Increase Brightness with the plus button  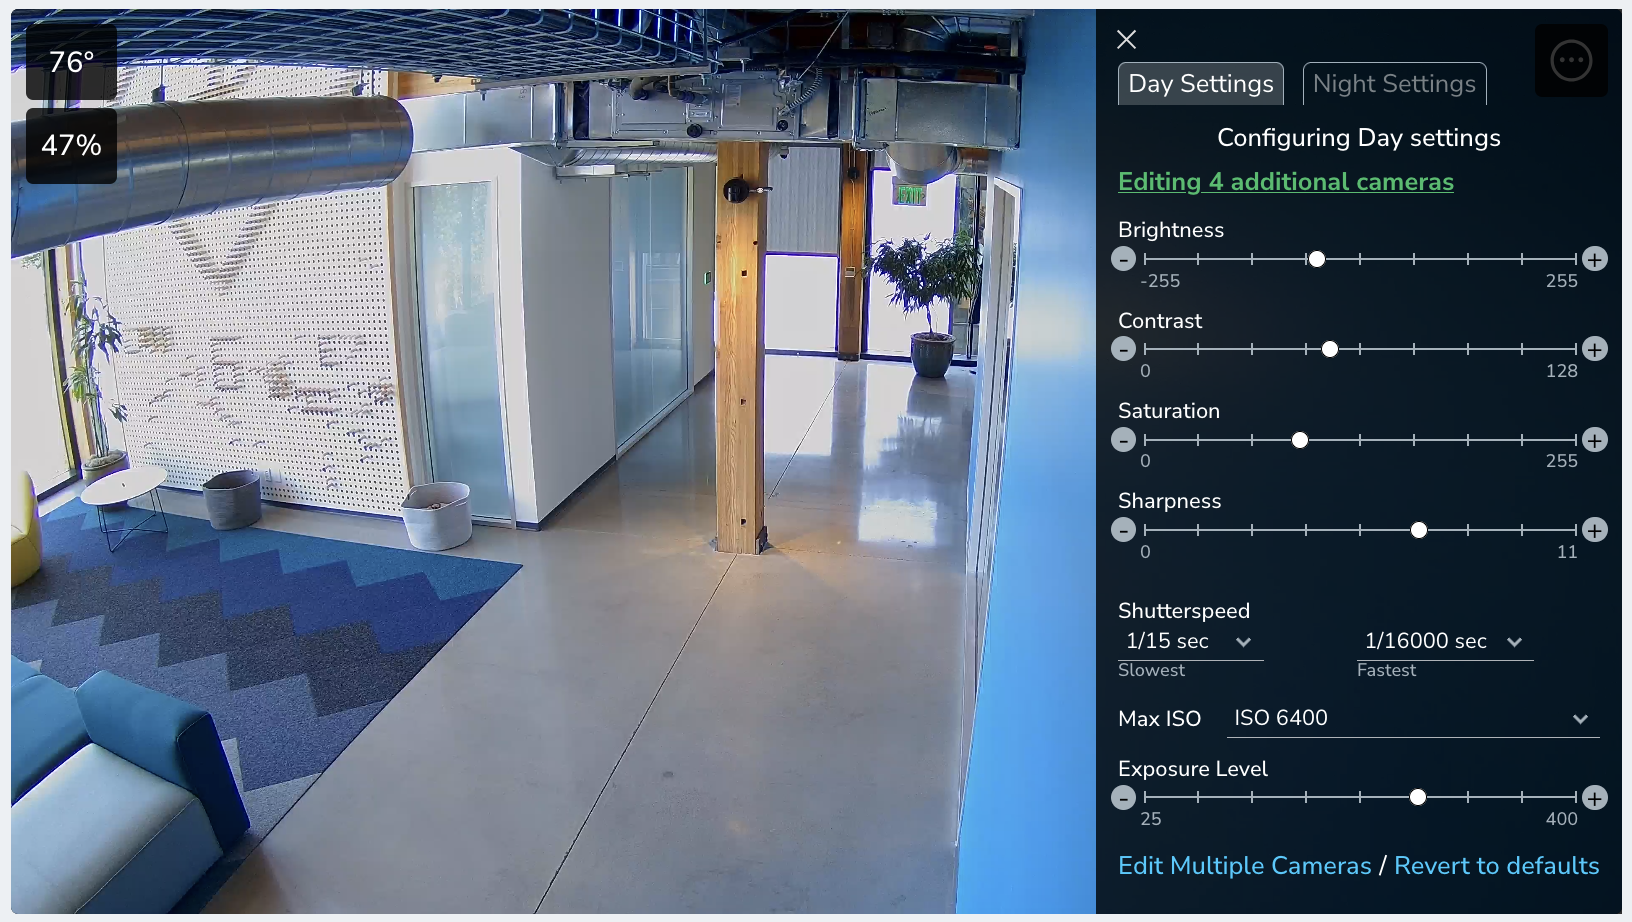[x=1595, y=259]
